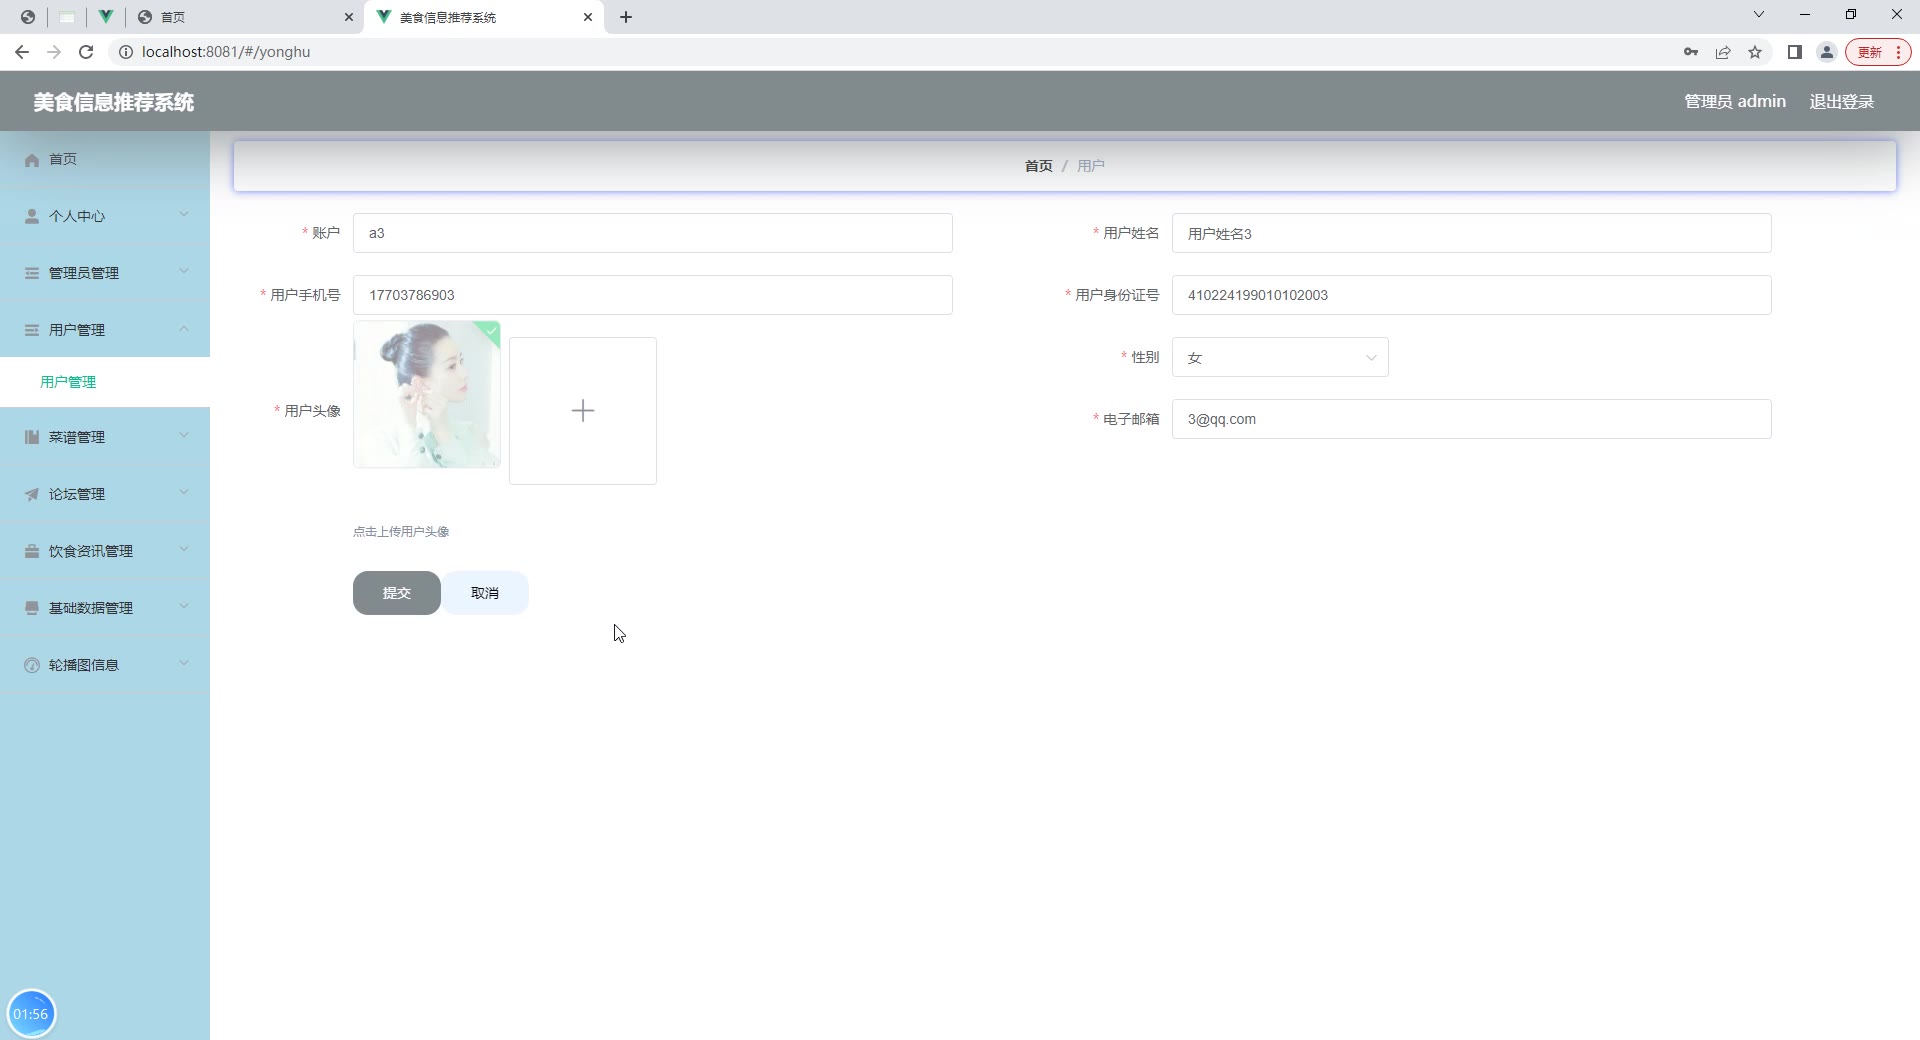Screen dimensions: 1920x1040
Task: Open the 个人中心 sidebar menu
Action: [105, 216]
